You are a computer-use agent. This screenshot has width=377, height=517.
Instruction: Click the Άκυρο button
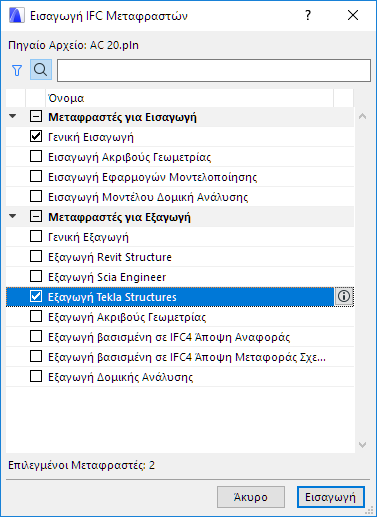coord(251,497)
